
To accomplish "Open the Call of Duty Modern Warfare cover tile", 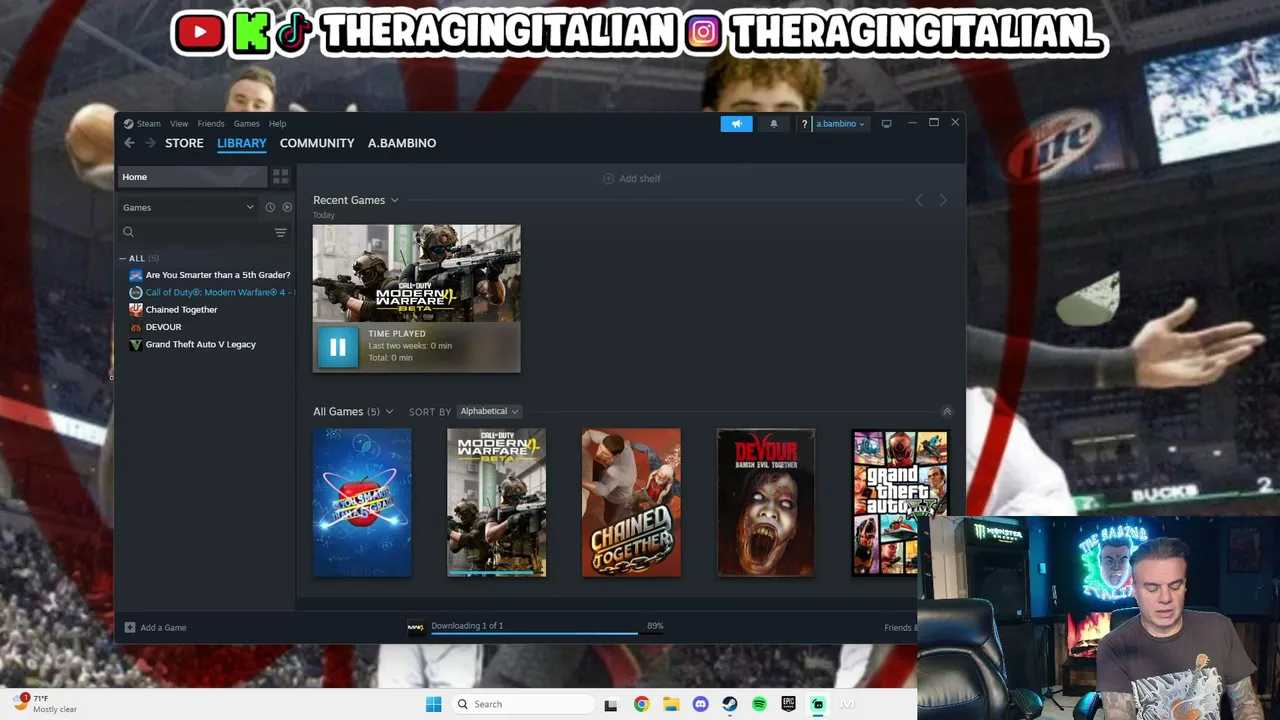I will pos(496,502).
